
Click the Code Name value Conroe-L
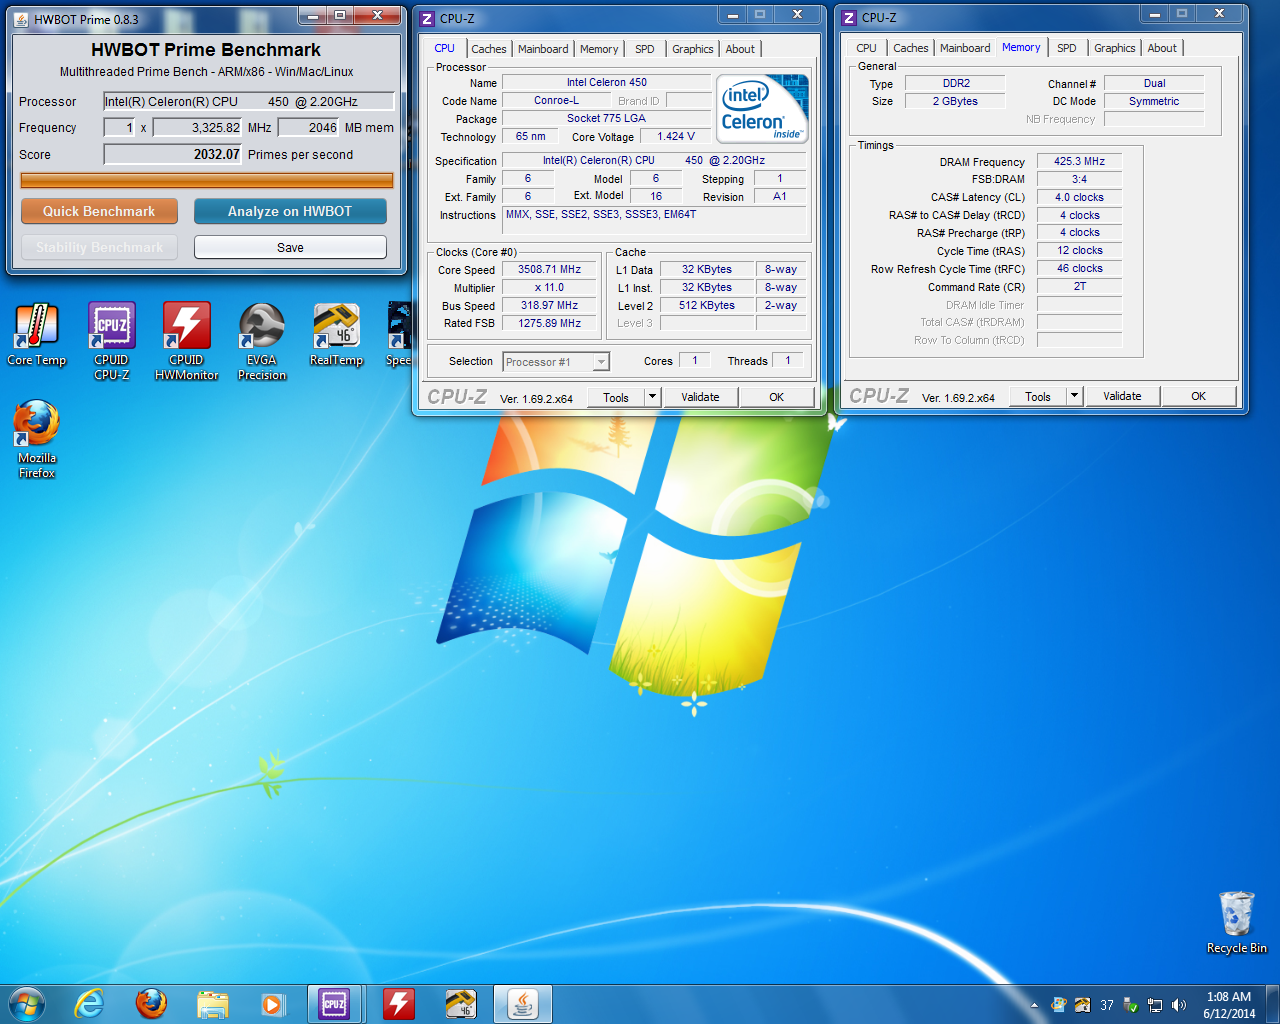coord(556,100)
